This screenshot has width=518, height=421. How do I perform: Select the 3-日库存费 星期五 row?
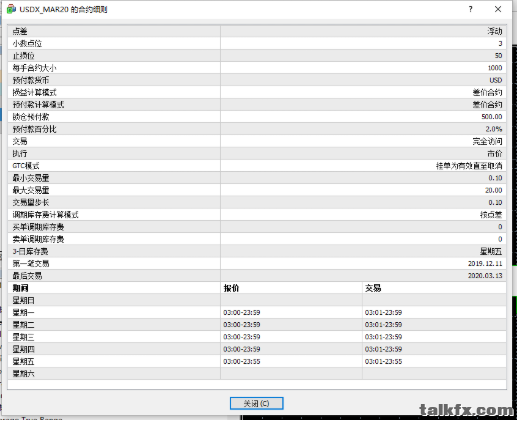[x=257, y=251]
